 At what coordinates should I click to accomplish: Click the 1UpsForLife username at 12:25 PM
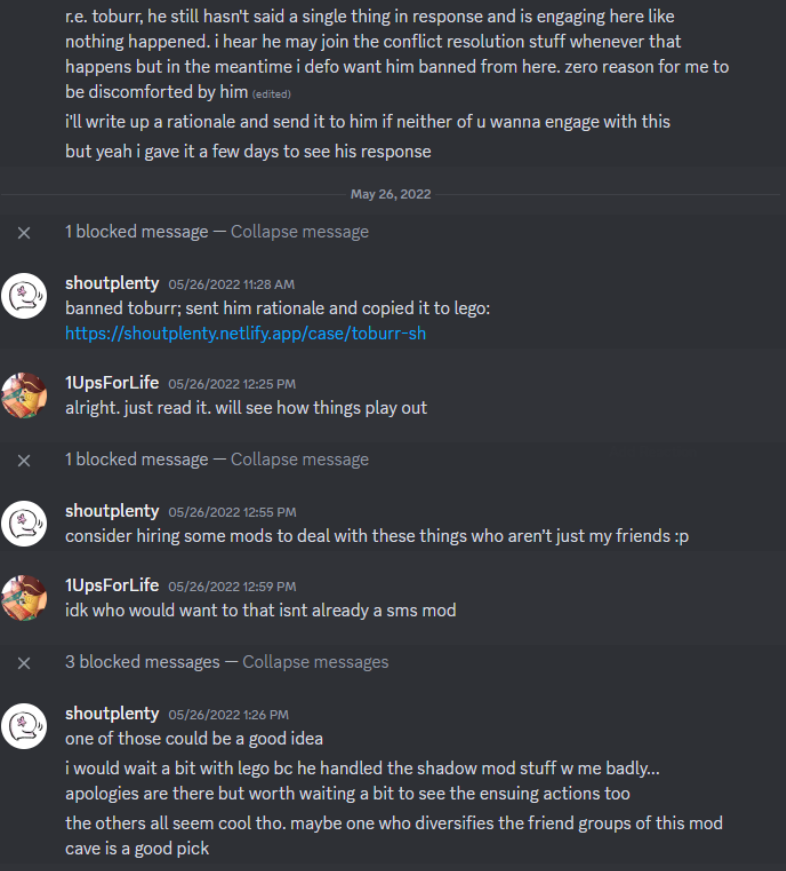coord(112,383)
